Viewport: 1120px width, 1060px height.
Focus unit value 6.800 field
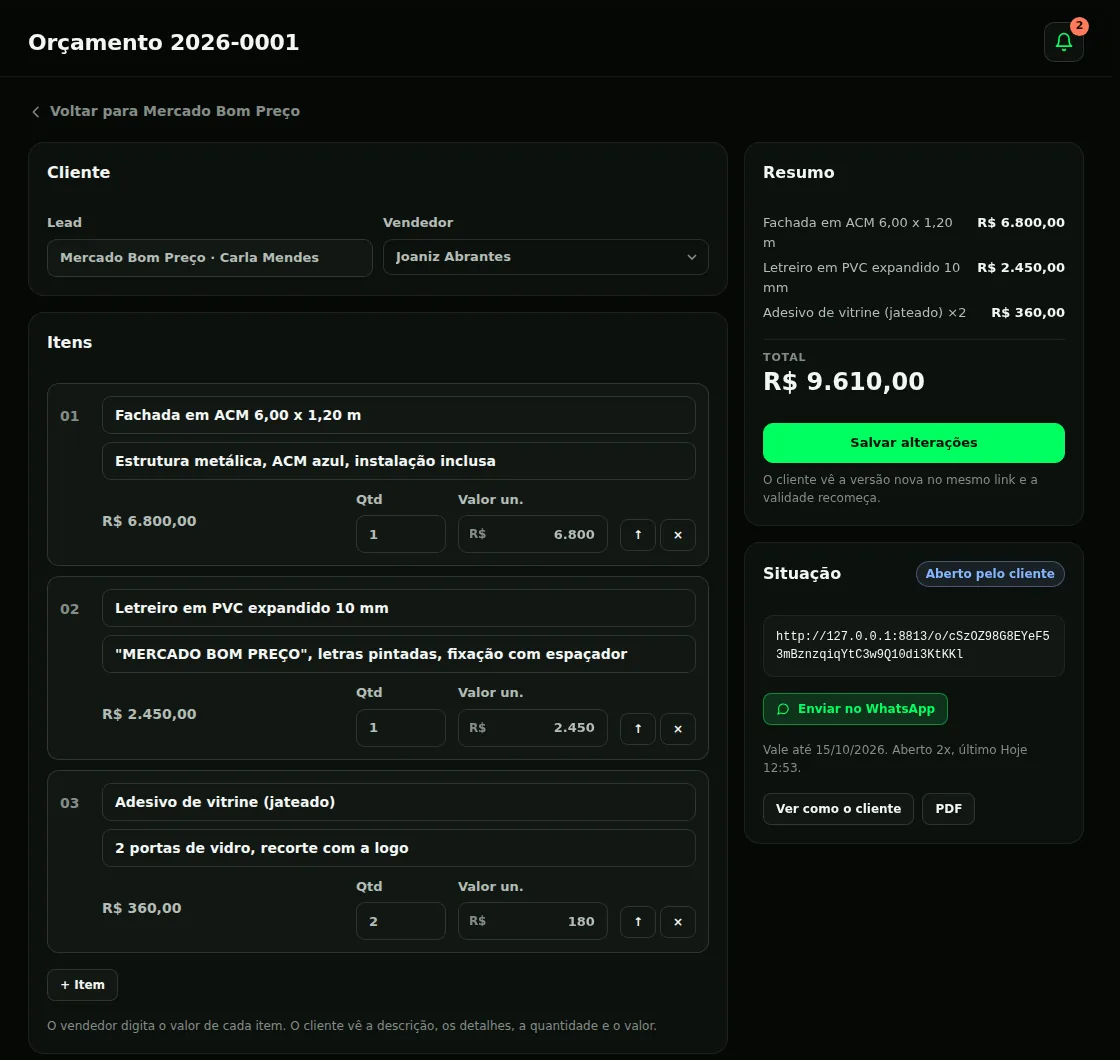(x=532, y=534)
